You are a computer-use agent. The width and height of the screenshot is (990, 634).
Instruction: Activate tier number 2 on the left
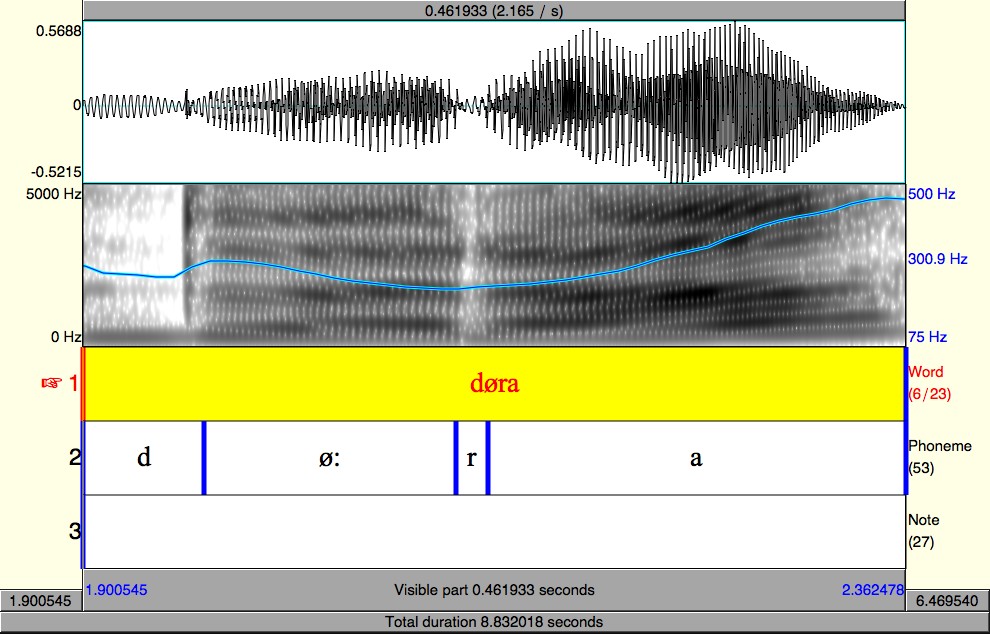pos(74,458)
